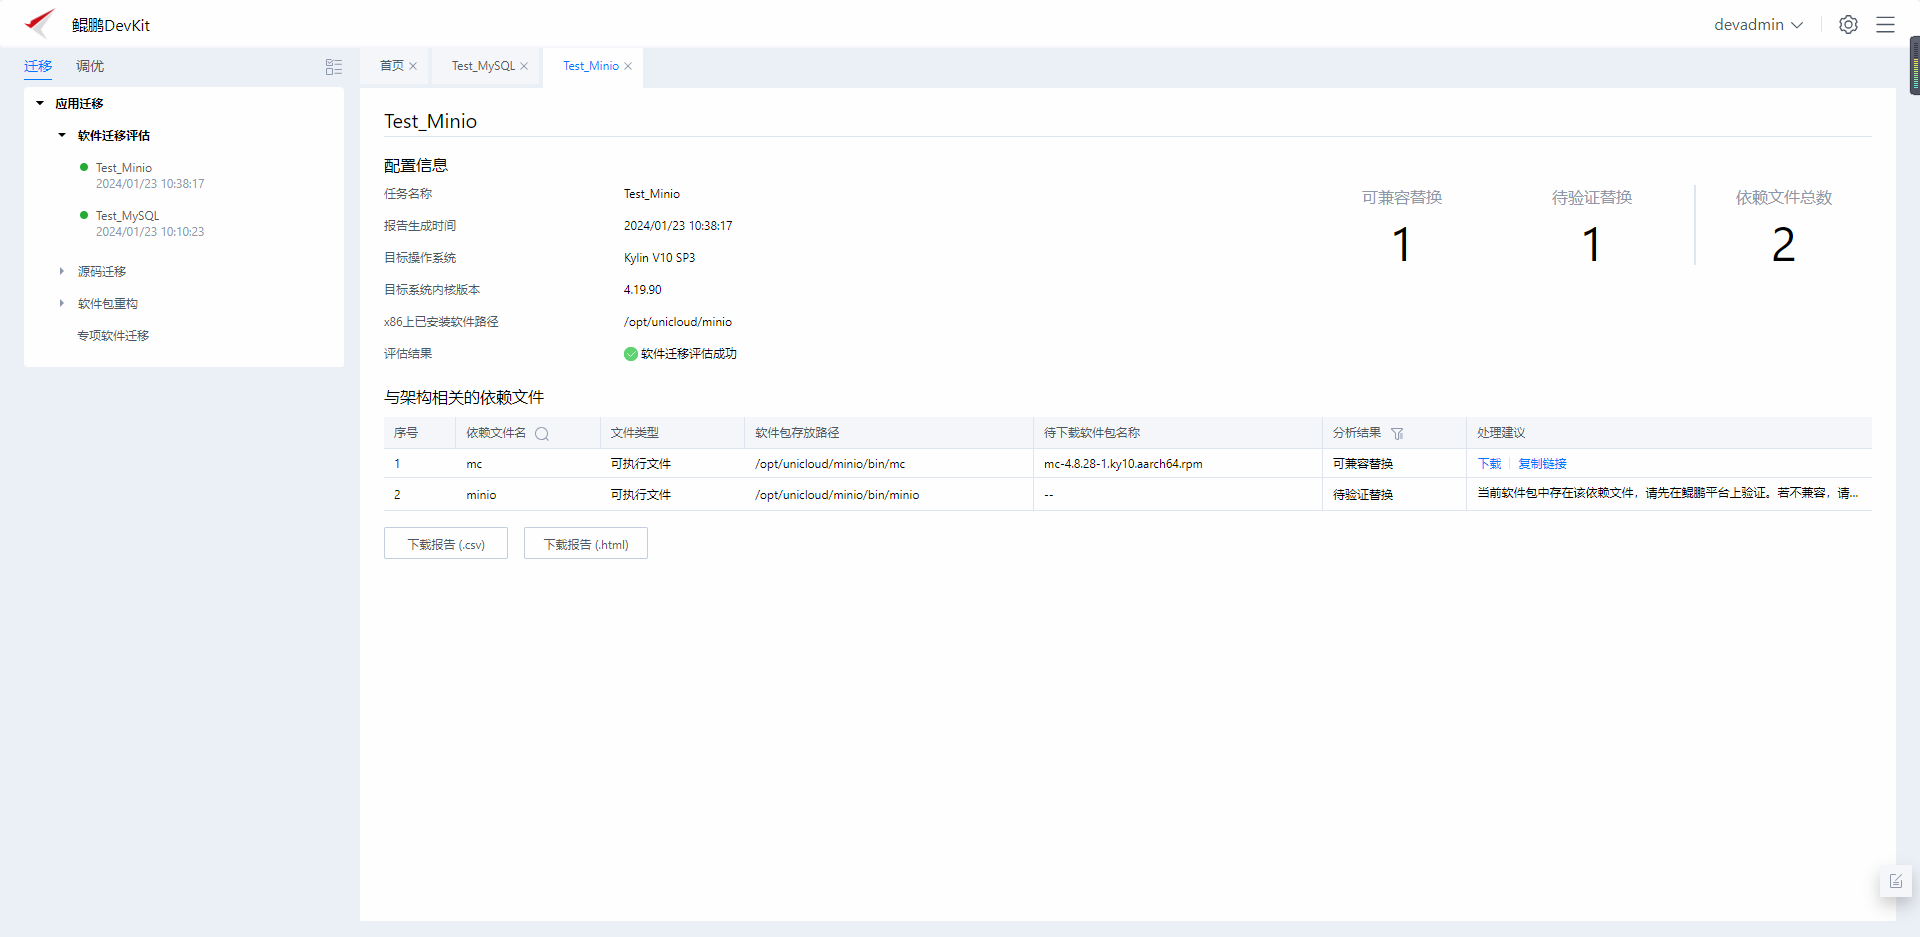
Task: Select the Test_Minio tab
Action: 591,66
